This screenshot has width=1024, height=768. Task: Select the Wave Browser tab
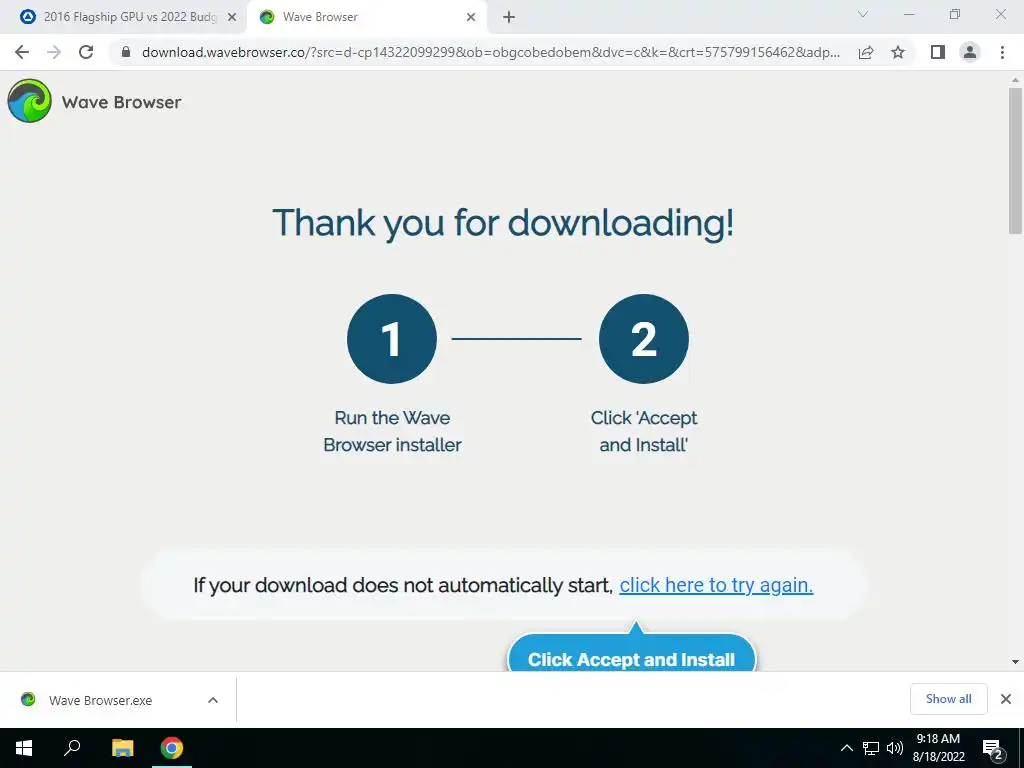pyautogui.click(x=366, y=18)
